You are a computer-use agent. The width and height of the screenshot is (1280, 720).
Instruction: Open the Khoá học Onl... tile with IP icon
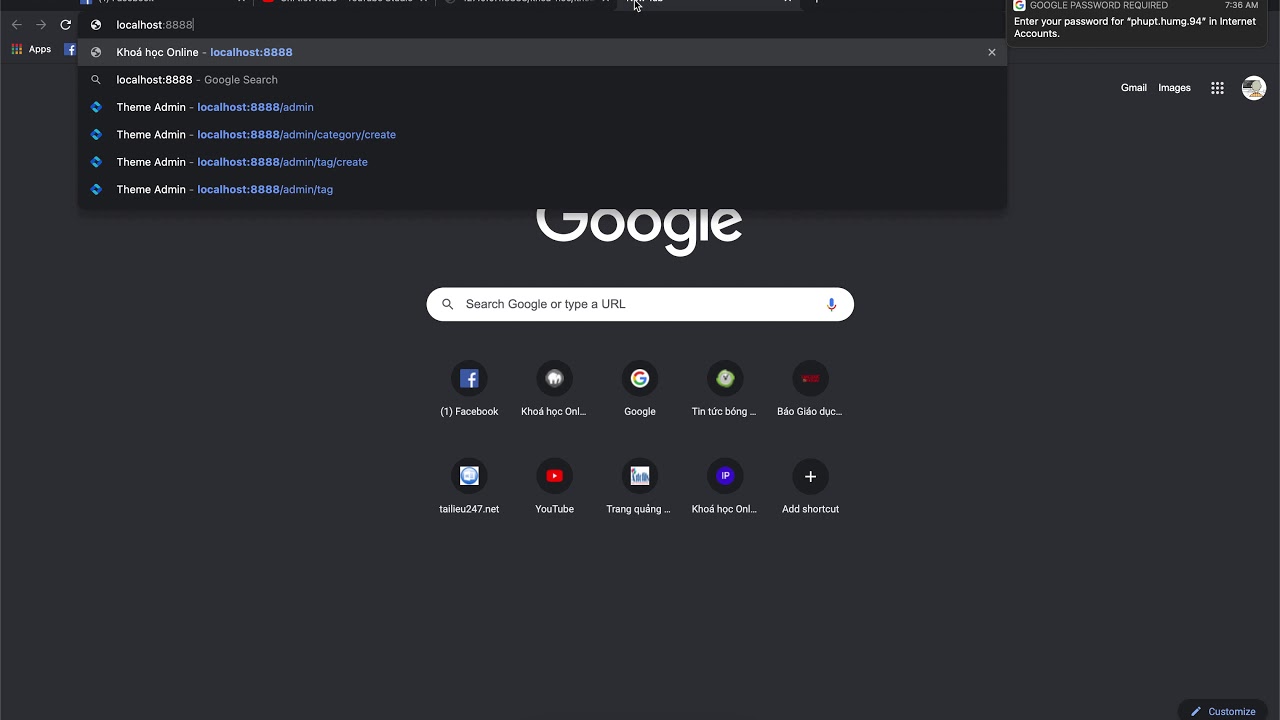pyautogui.click(x=725, y=487)
